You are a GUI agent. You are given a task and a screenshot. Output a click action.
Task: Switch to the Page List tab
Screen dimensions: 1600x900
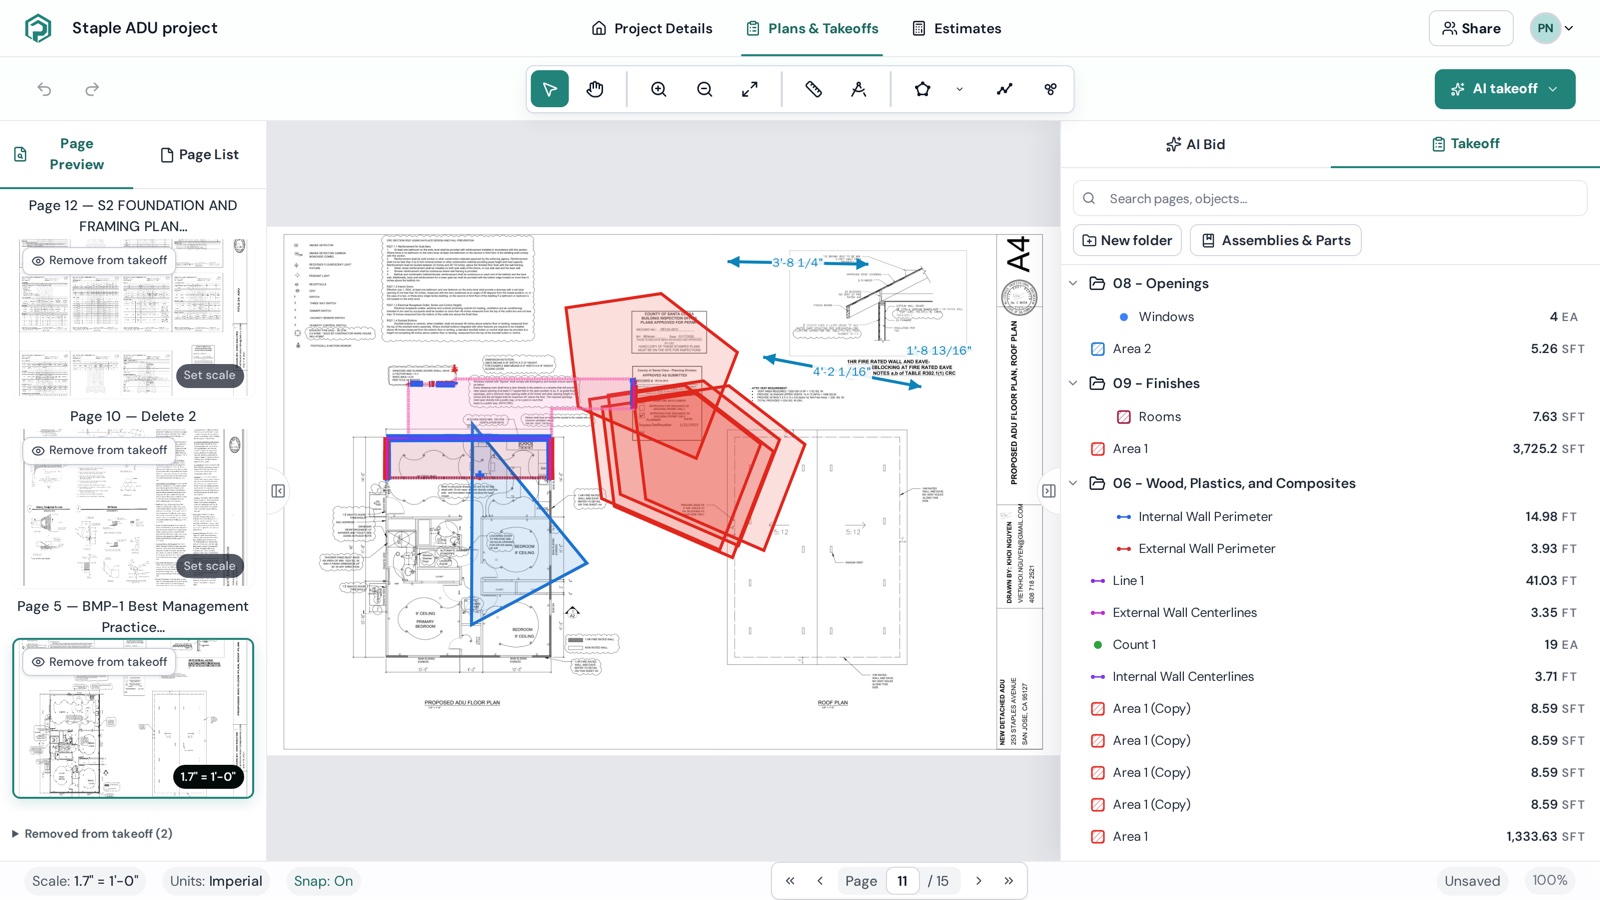(199, 155)
